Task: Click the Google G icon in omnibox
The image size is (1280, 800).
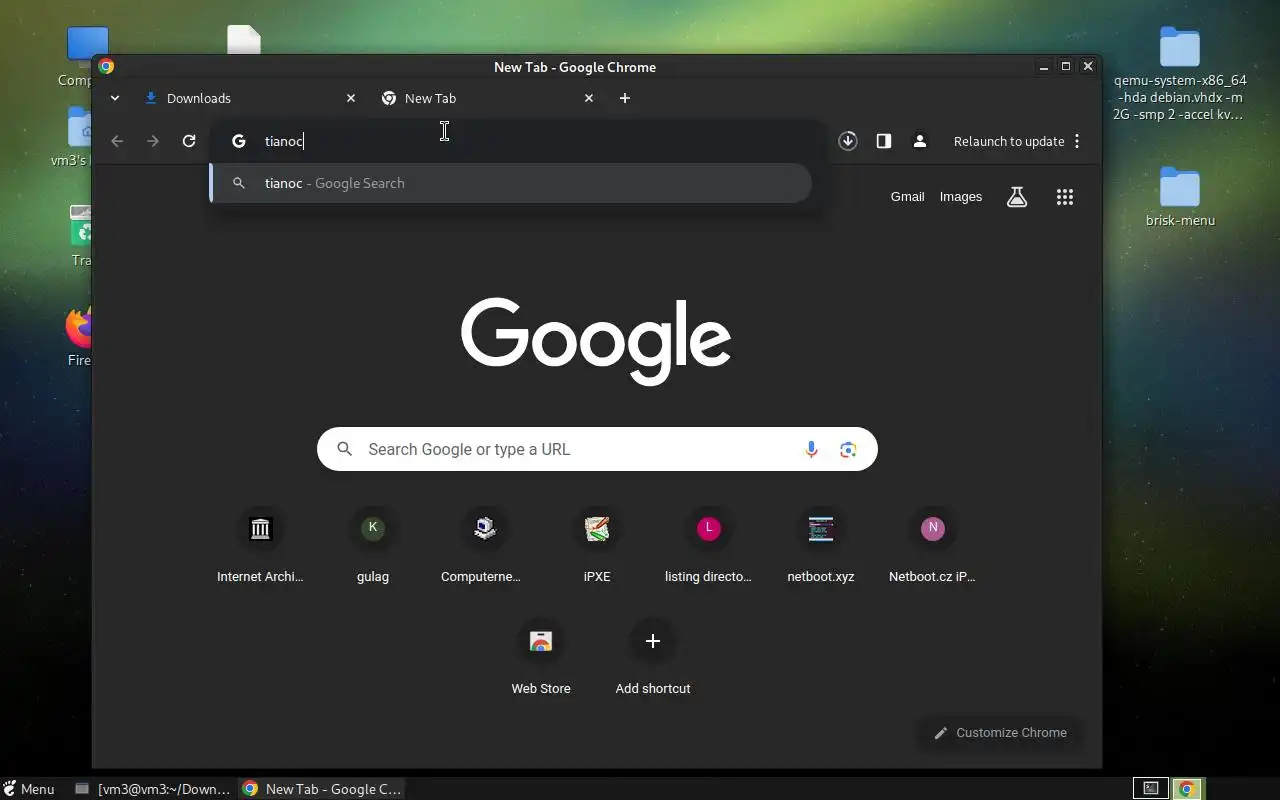Action: pos(238,141)
